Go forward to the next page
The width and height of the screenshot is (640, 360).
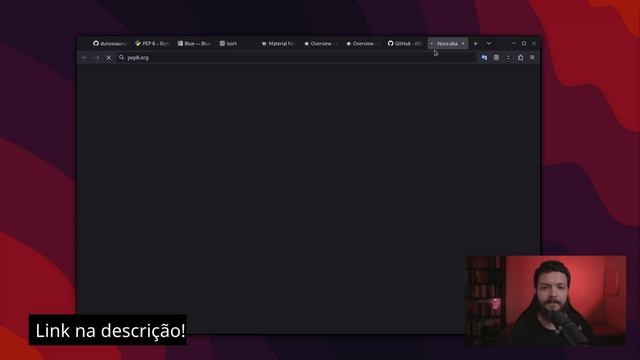tap(96, 58)
